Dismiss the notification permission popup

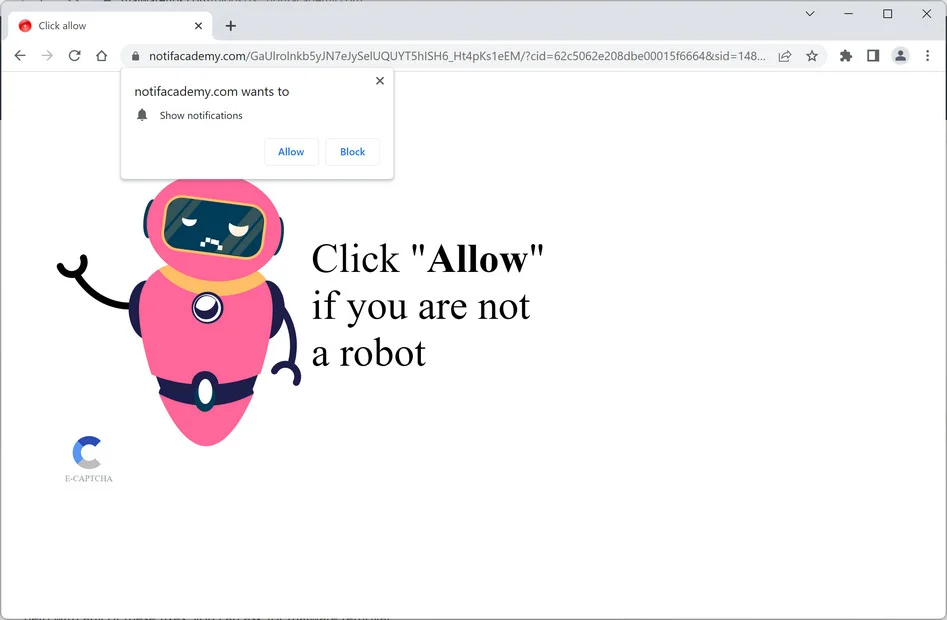click(x=380, y=80)
